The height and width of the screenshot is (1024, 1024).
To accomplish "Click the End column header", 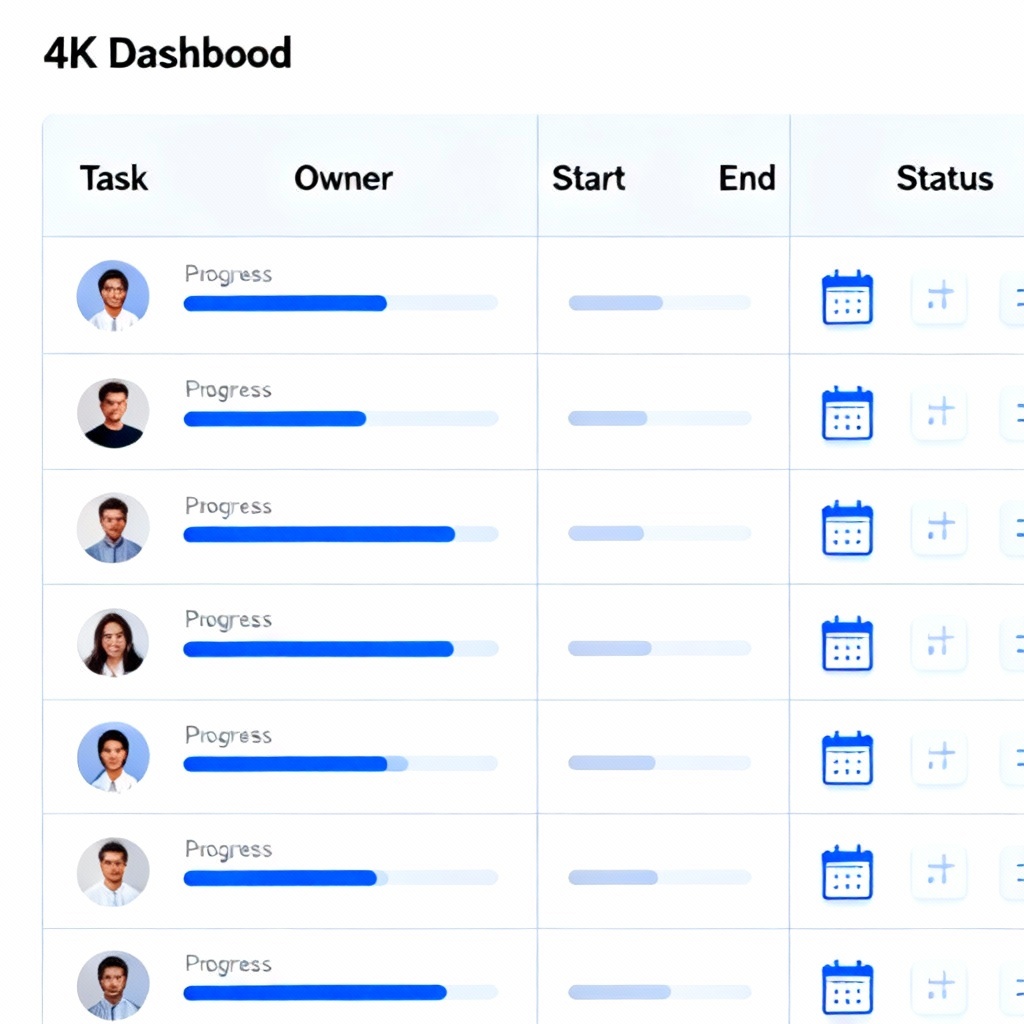I will (x=747, y=178).
